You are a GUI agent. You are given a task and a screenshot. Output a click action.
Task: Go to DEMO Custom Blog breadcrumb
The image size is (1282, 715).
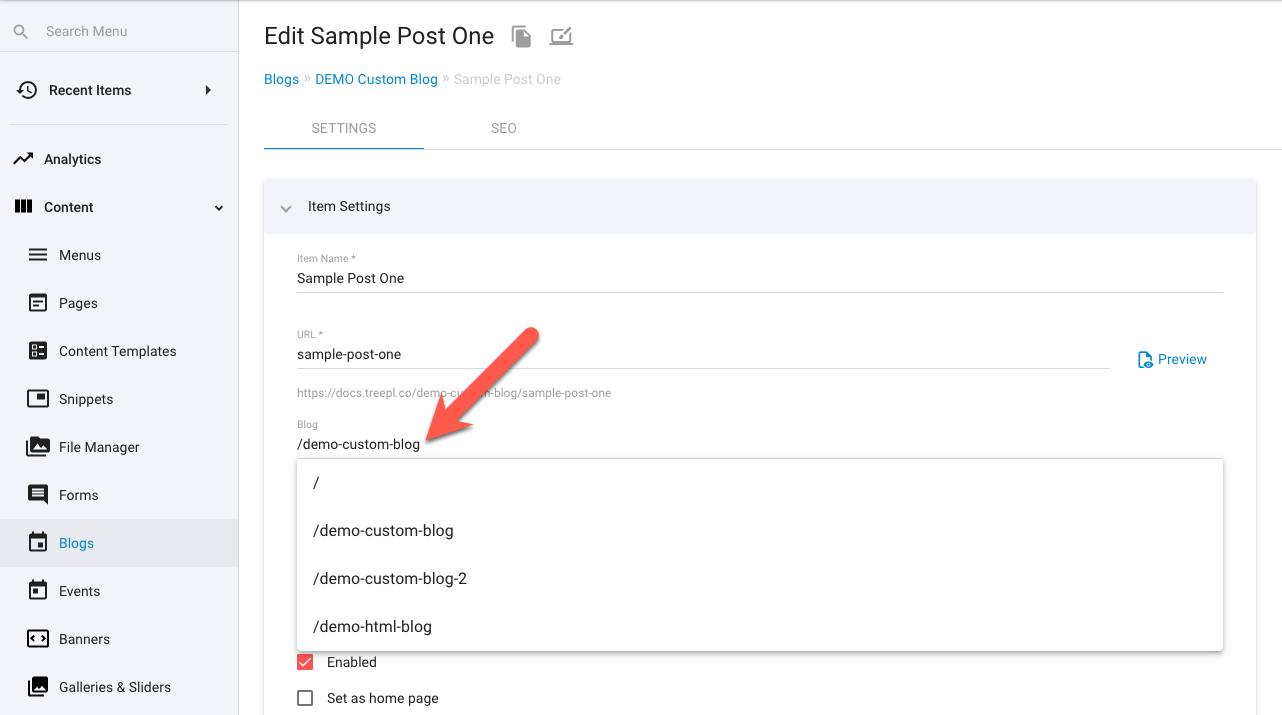[376, 79]
